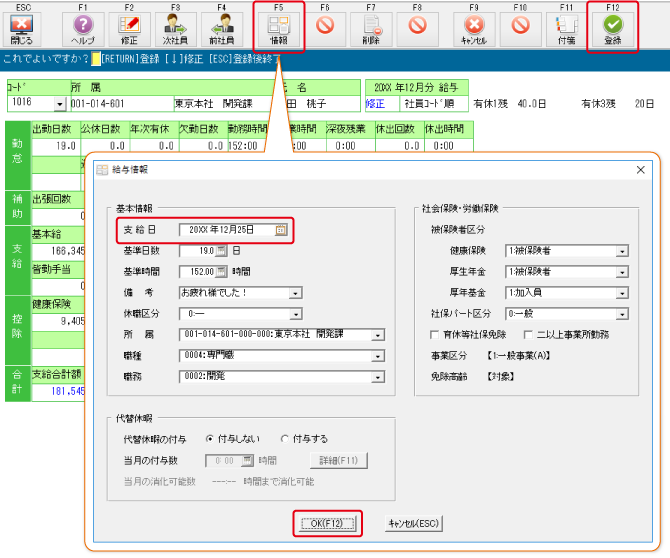The height and width of the screenshot is (558, 670).
Task: Go to next employee with F3 次社員
Action: click(176, 29)
